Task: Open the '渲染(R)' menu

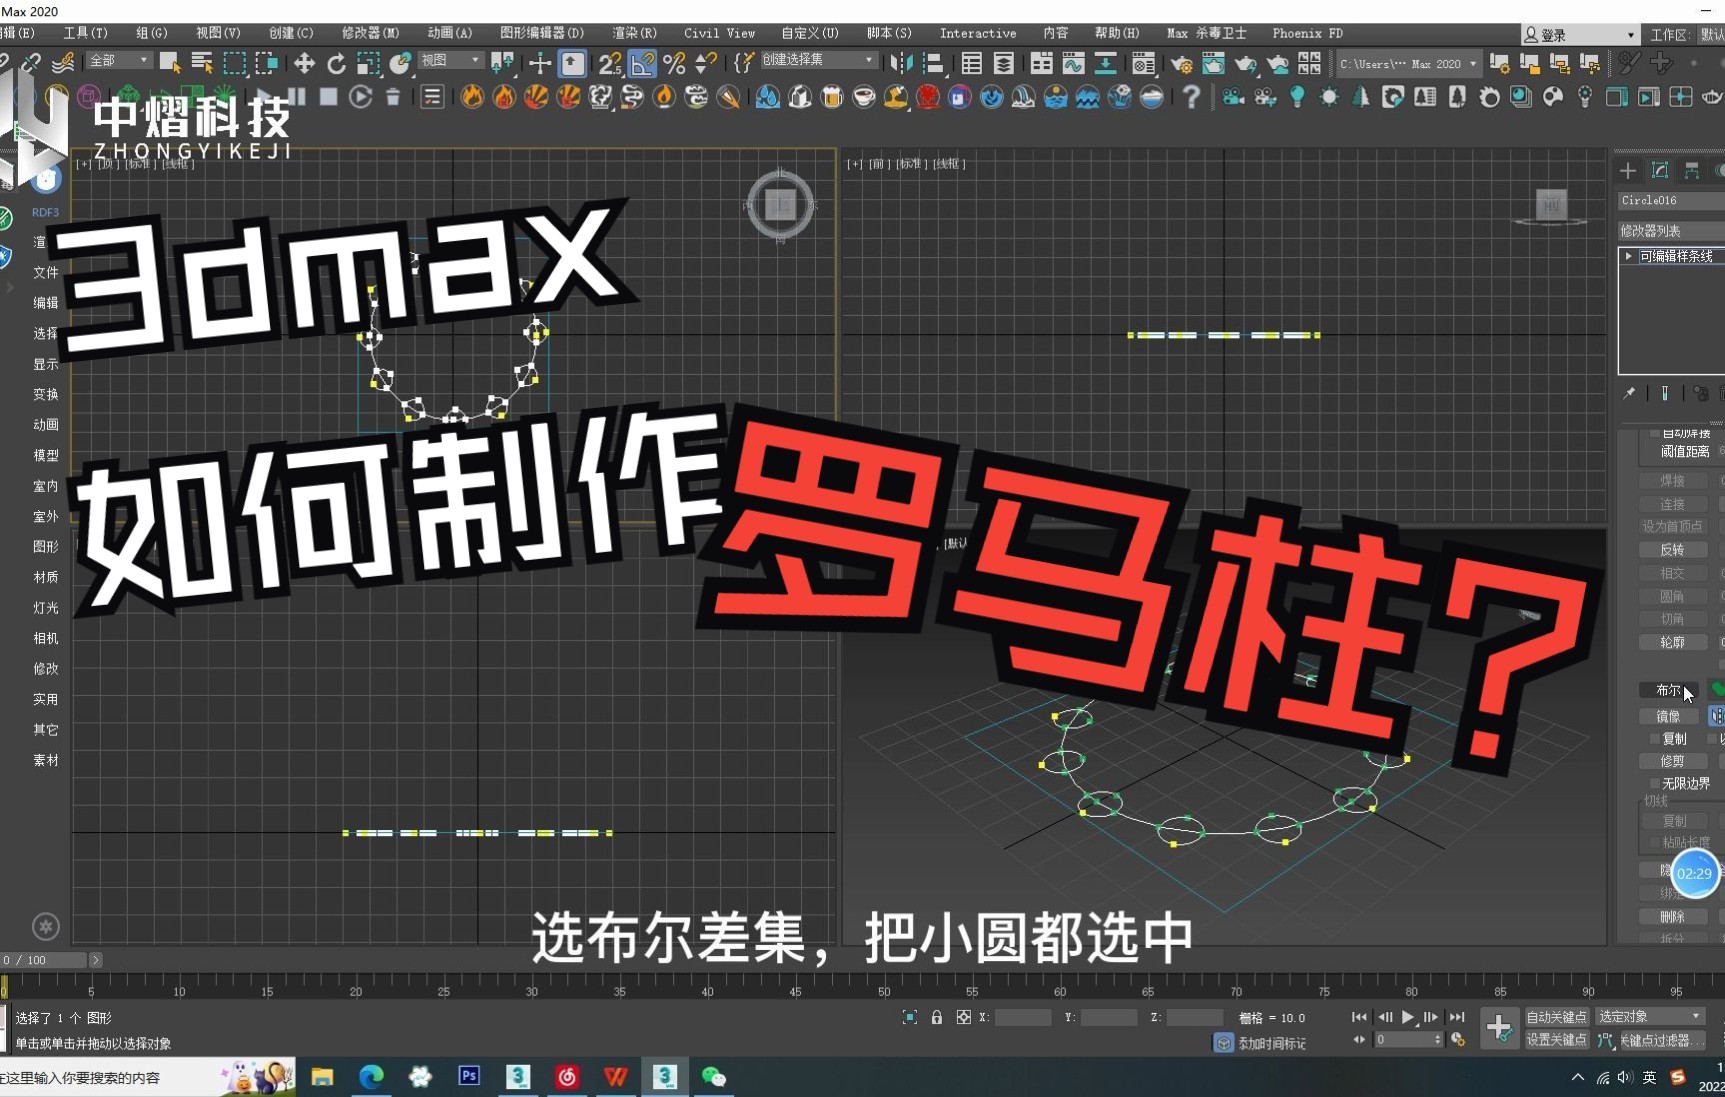Action: (634, 33)
